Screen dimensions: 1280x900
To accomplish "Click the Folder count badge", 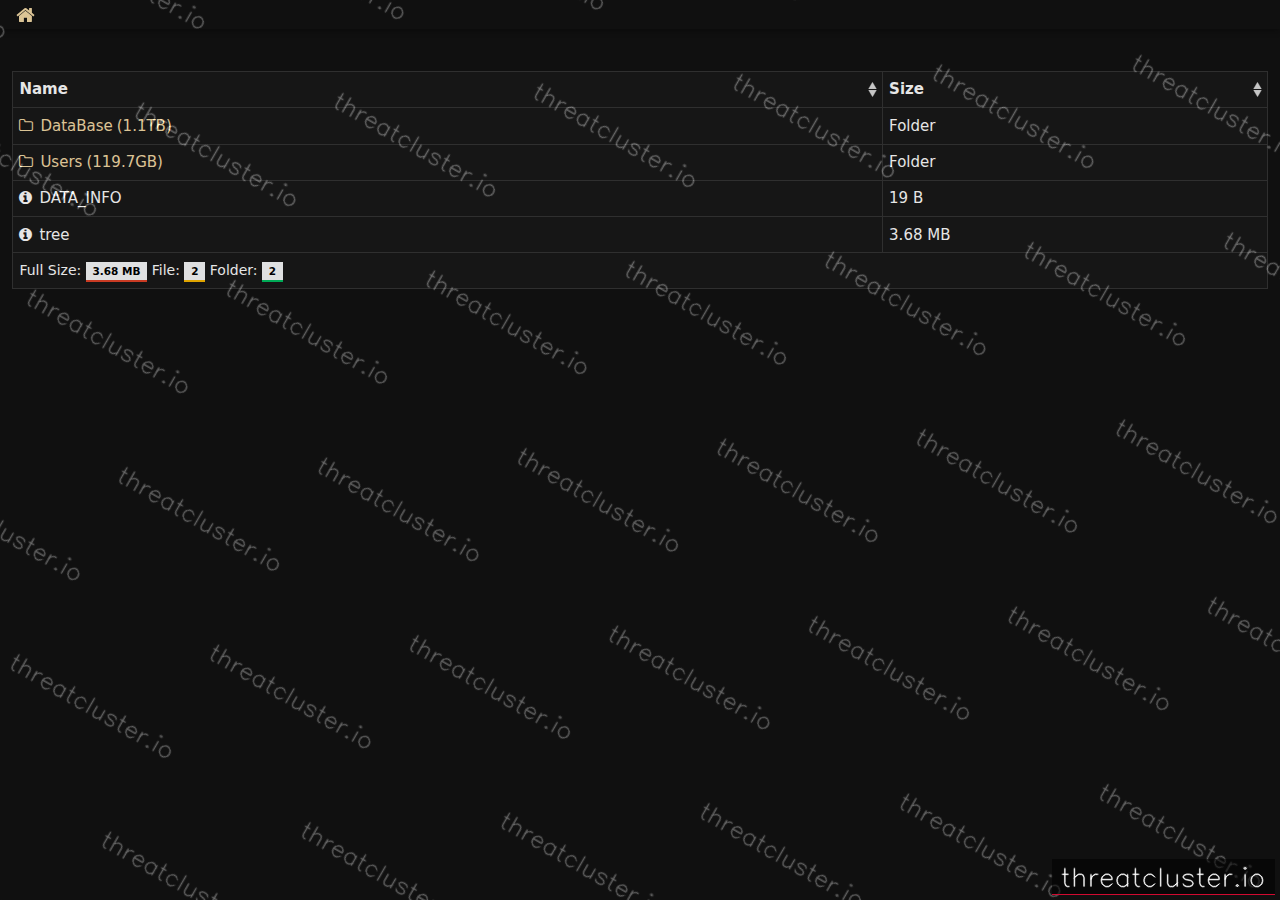I will click(272, 271).
